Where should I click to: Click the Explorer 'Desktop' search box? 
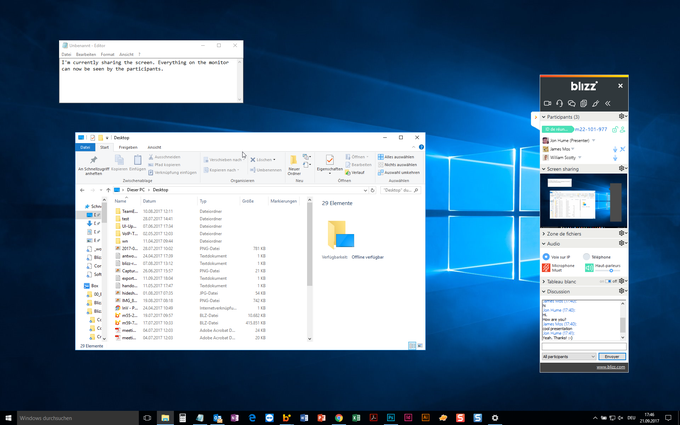pos(400,190)
